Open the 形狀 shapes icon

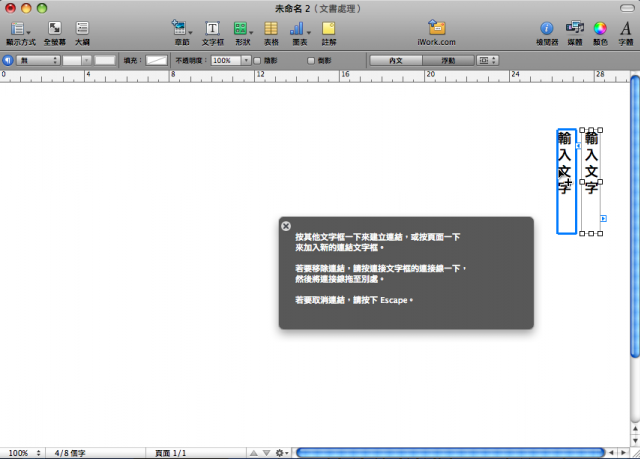pyautogui.click(x=240, y=29)
